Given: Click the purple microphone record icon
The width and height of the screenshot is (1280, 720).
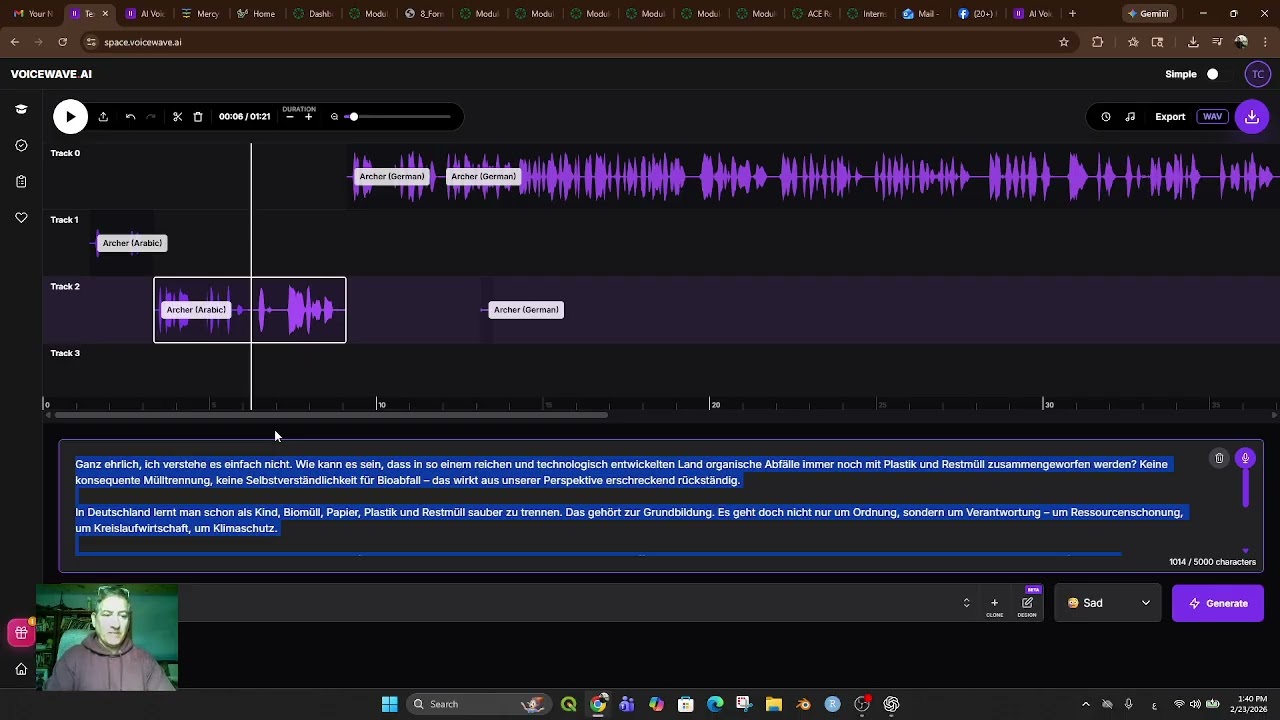Looking at the screenshot, I should 1245,459.
